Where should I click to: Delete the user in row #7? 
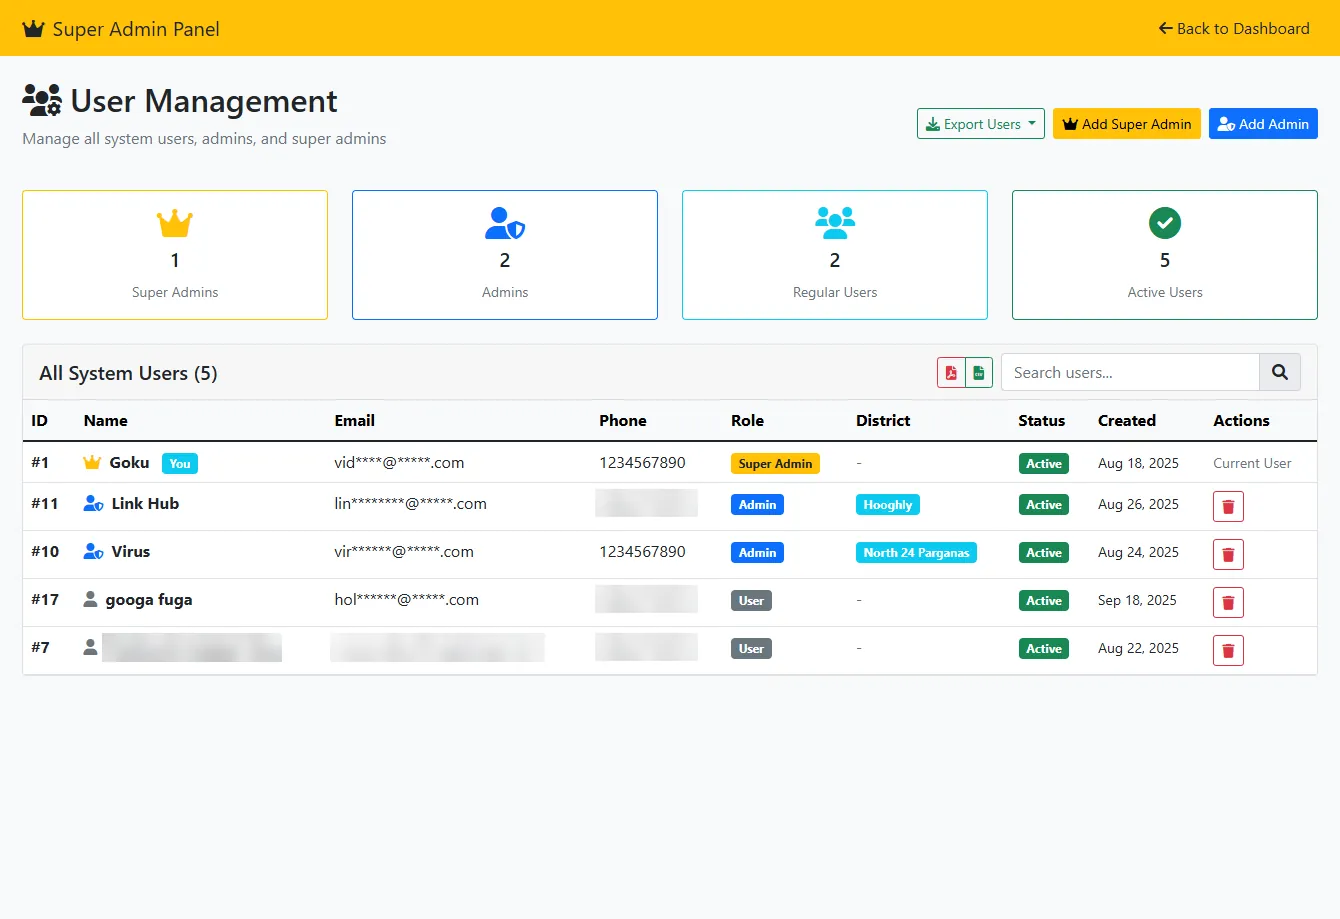pyautogui.click(x=1228, y=651)
